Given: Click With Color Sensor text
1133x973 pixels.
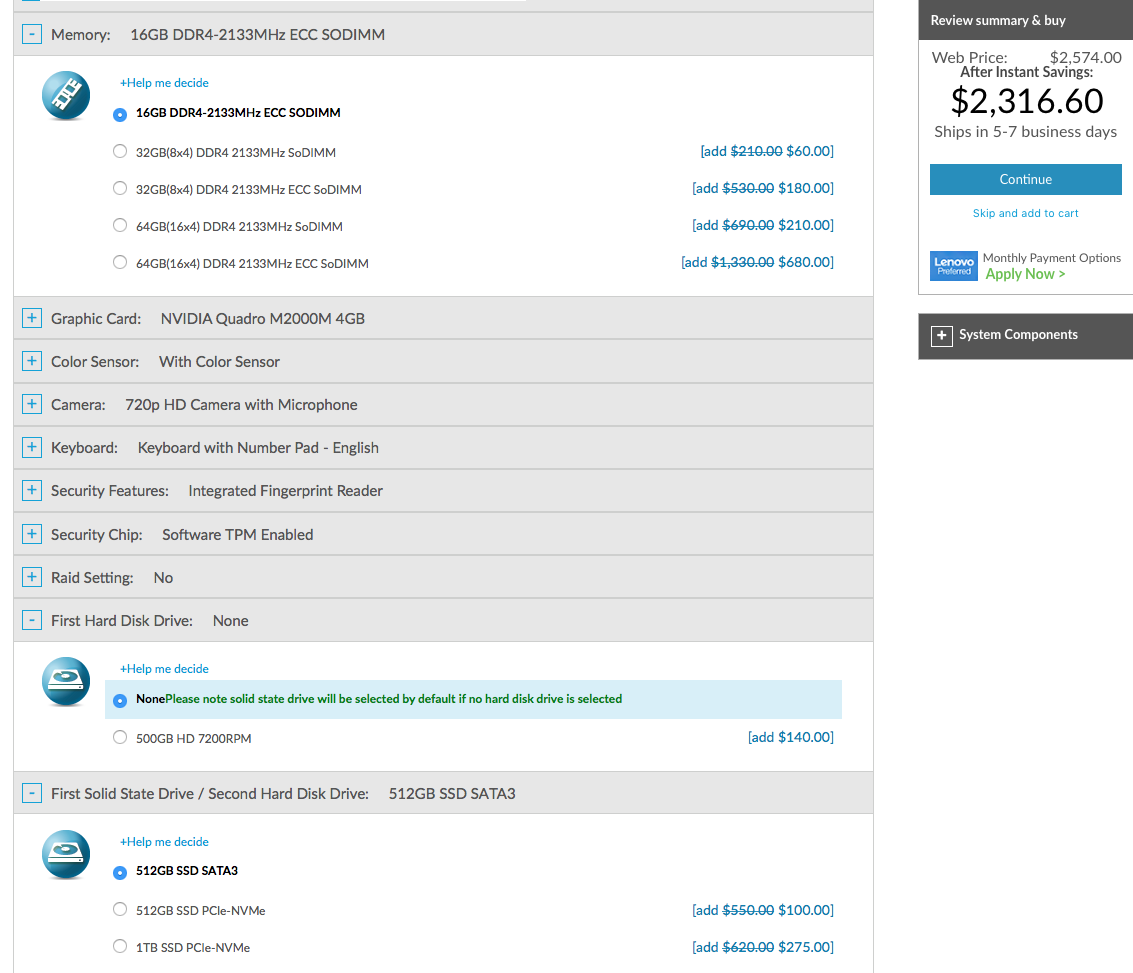Looking at the screenshot, I should [x=219, y=362].
